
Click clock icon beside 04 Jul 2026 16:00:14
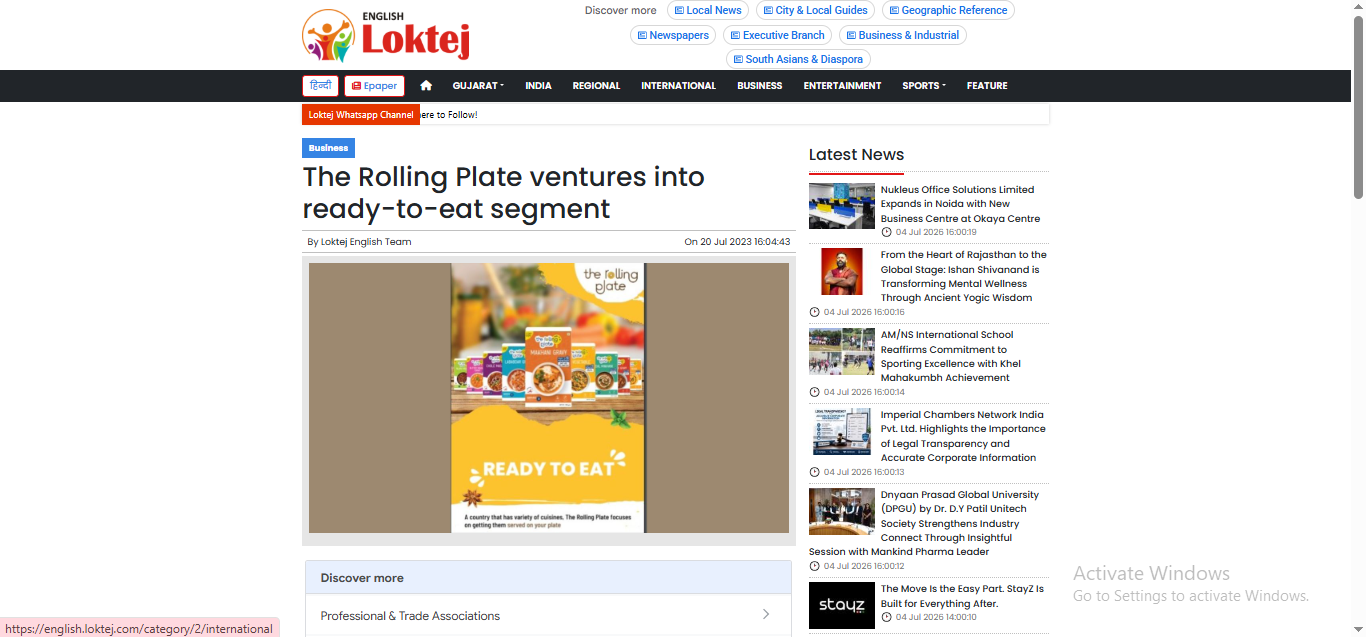click(814, 392)
